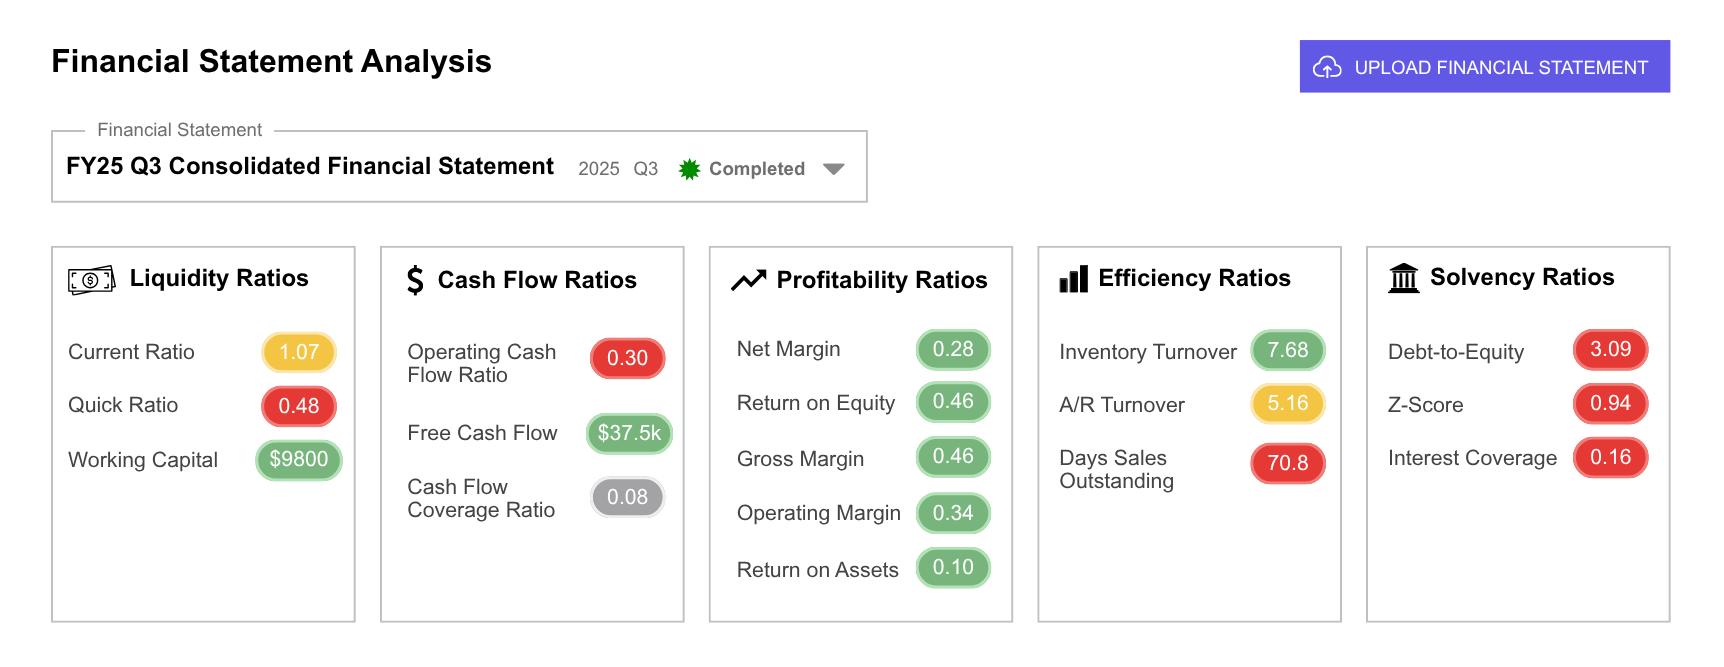1724x667 pixels.
Task: Click the Inventory Turnover 7.68 badge
Action: tap(1287, 350)
